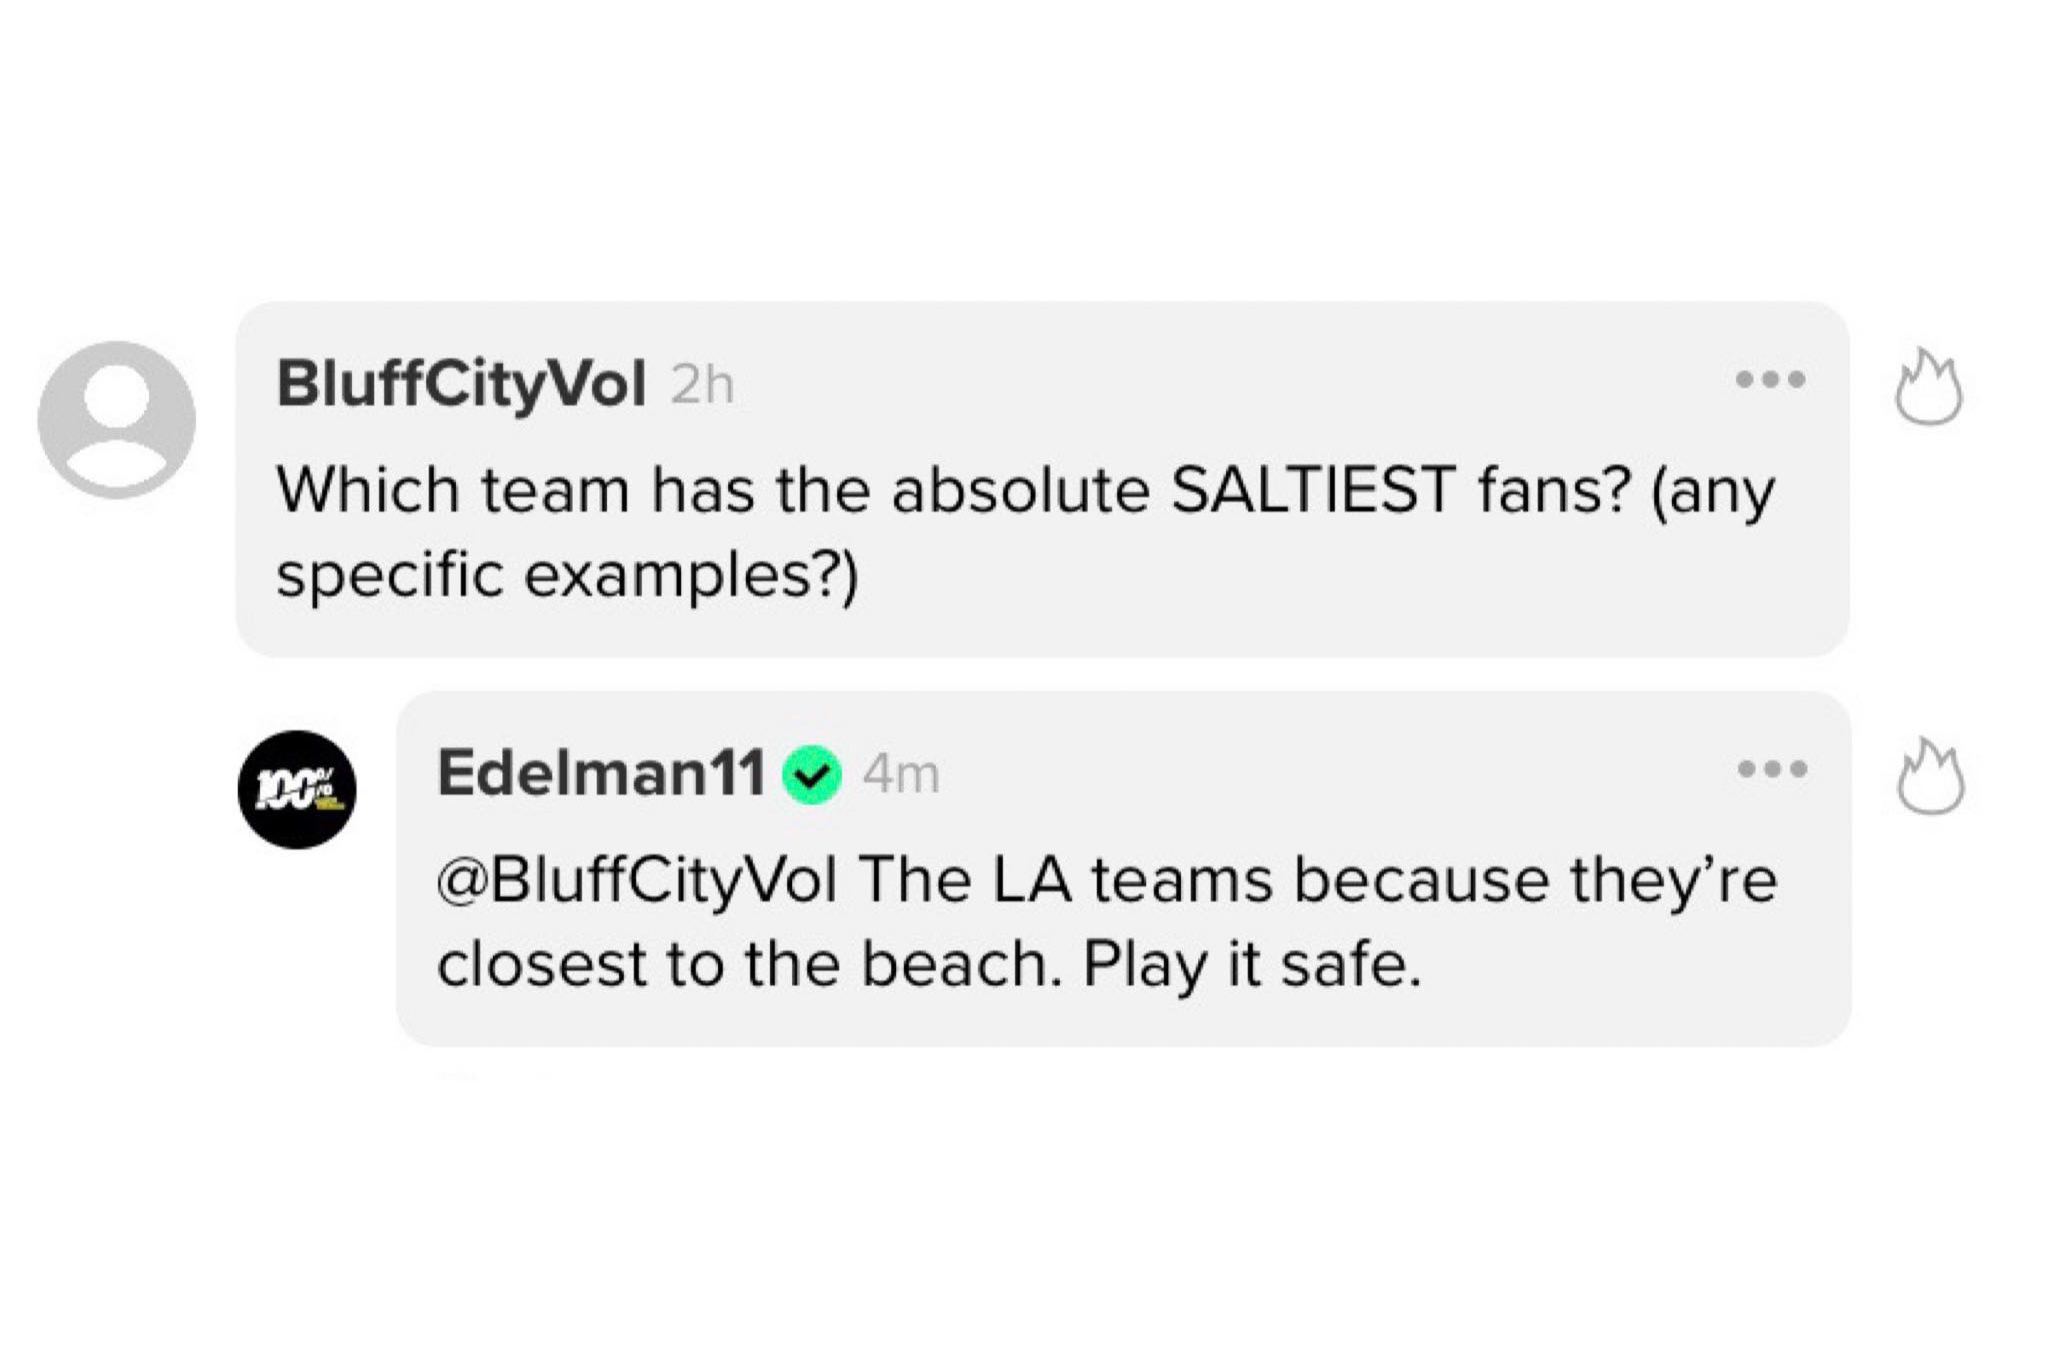
Task: Click the word "because" in Edelman11's reply
Action: 1420,880
